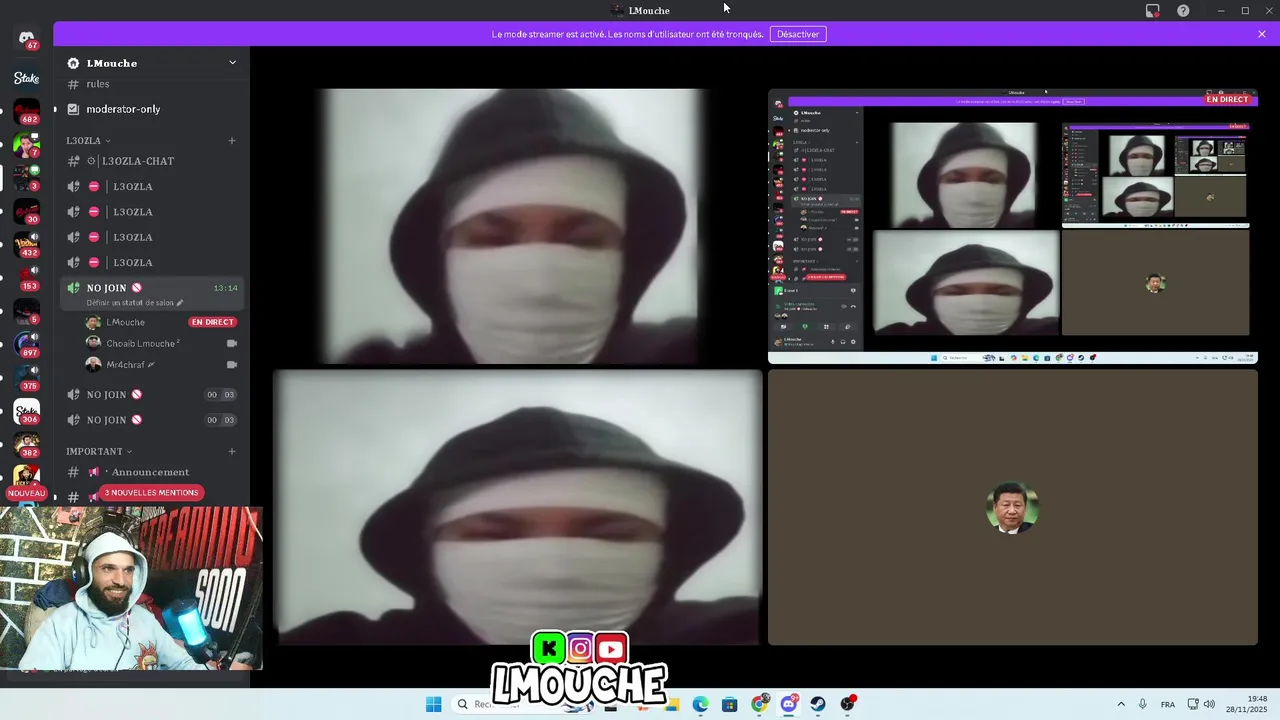The width and height of the screenshot is (1280, 720).
Task: Open the volume tray icon
Action: pyautogui.click(x=1209, y=704)
